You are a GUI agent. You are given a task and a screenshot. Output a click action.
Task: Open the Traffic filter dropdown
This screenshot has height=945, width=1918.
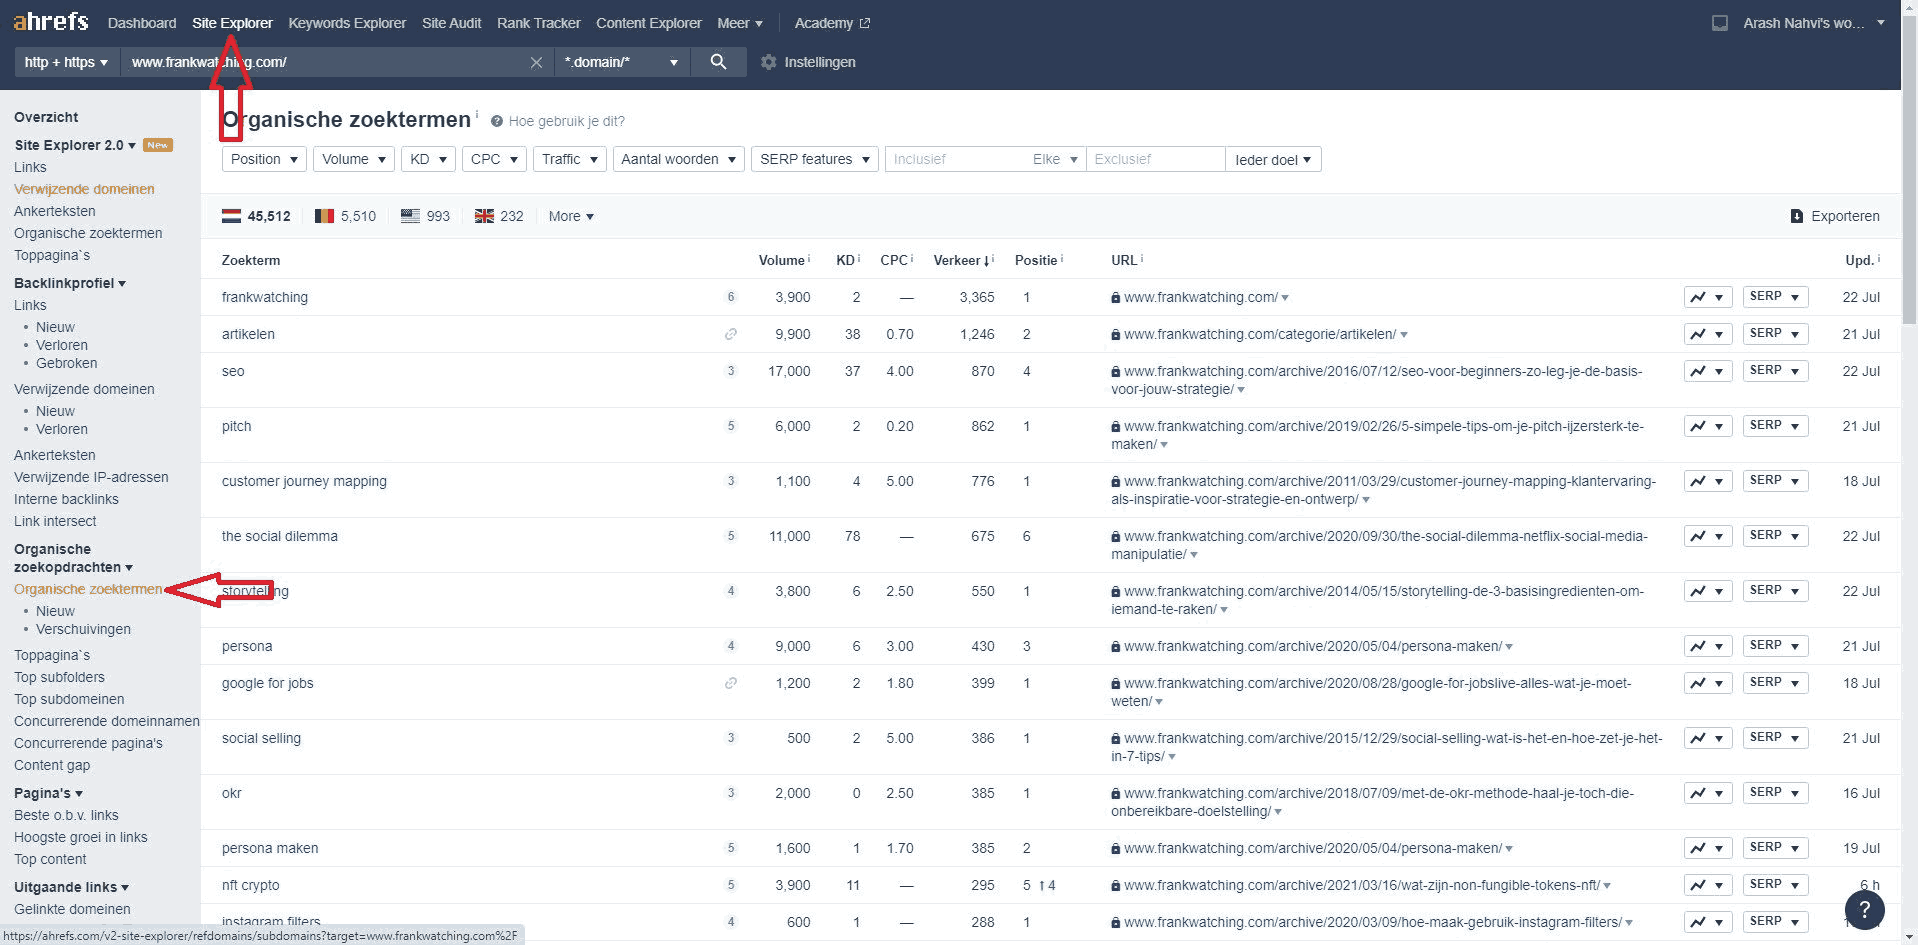pyautogui.click(x=569, y=159)
